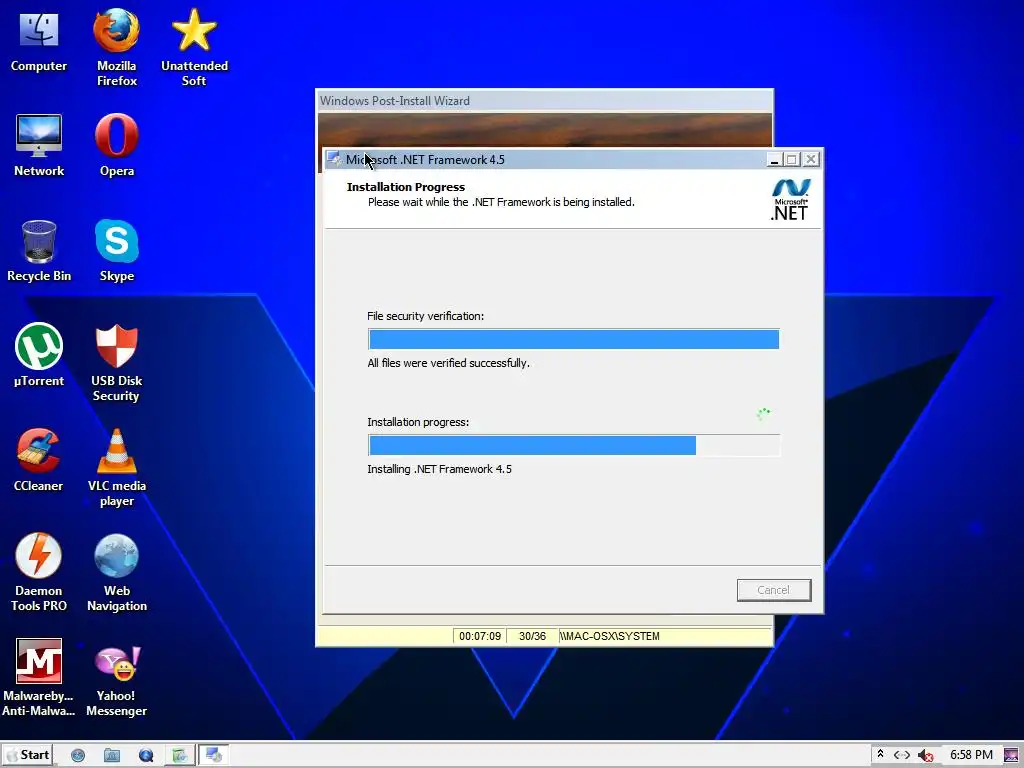Click the installation progress bar
Image resolution: width=1024 pixels, height=768 pixels.
[573, 445]
